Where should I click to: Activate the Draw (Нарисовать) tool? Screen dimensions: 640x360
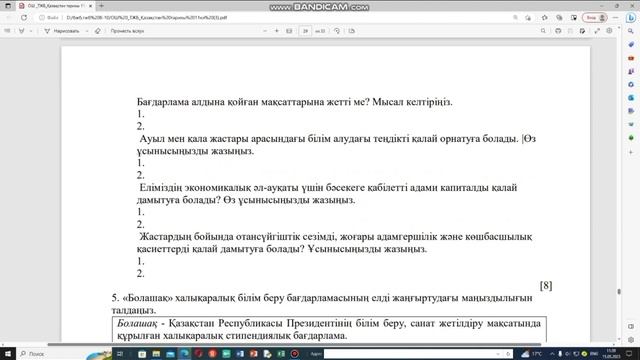point(62,31)
